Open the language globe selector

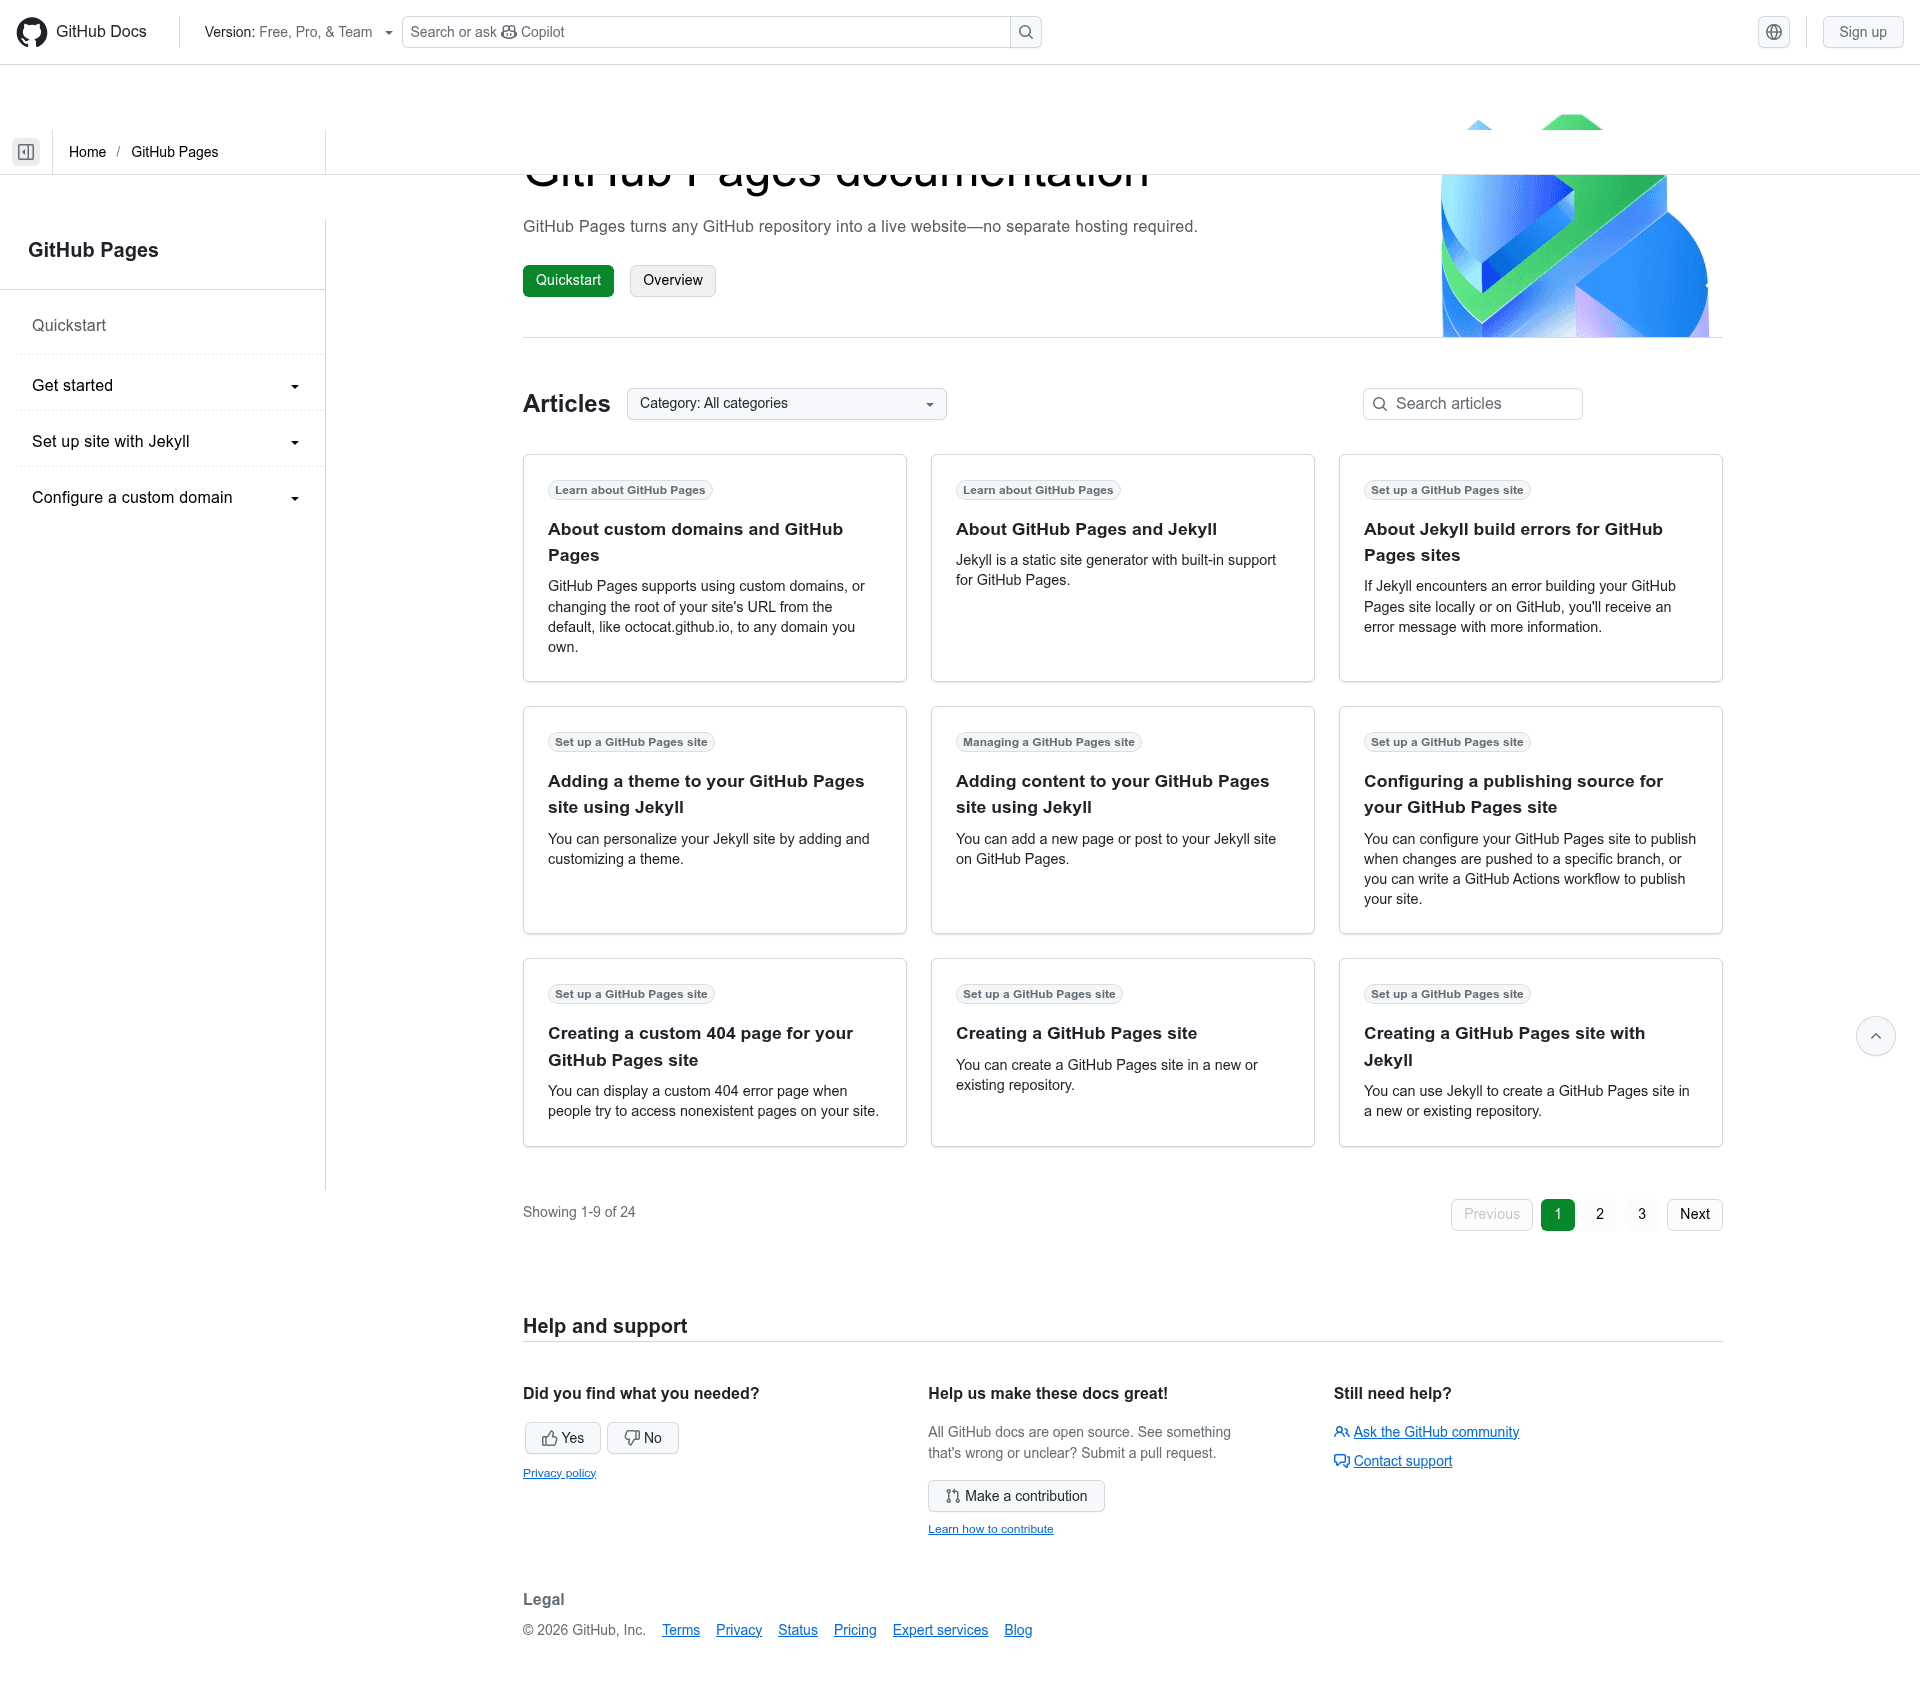(x=1774, y=32)
